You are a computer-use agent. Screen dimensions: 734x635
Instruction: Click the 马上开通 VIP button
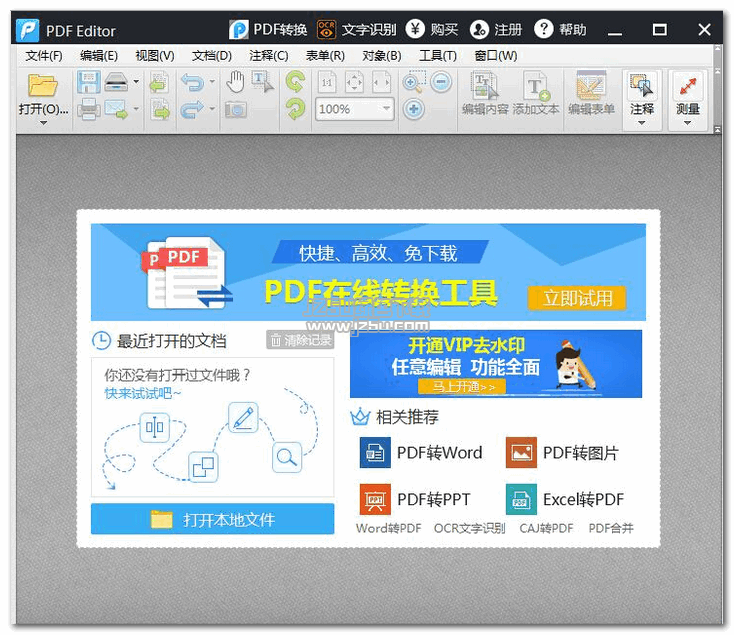(x=462, y=387)
